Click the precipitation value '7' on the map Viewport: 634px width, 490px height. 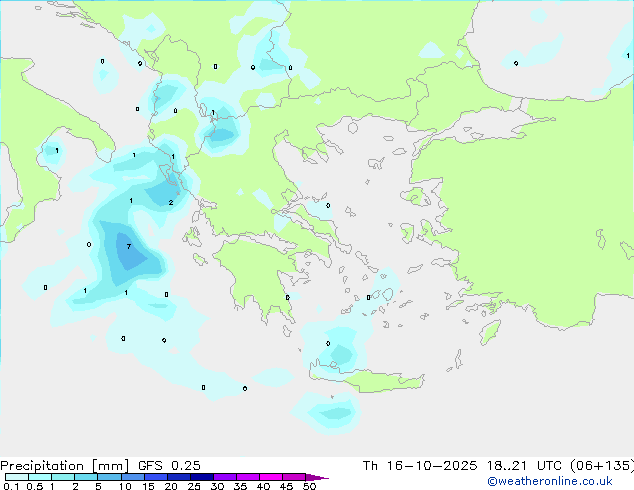click(129, 246)
